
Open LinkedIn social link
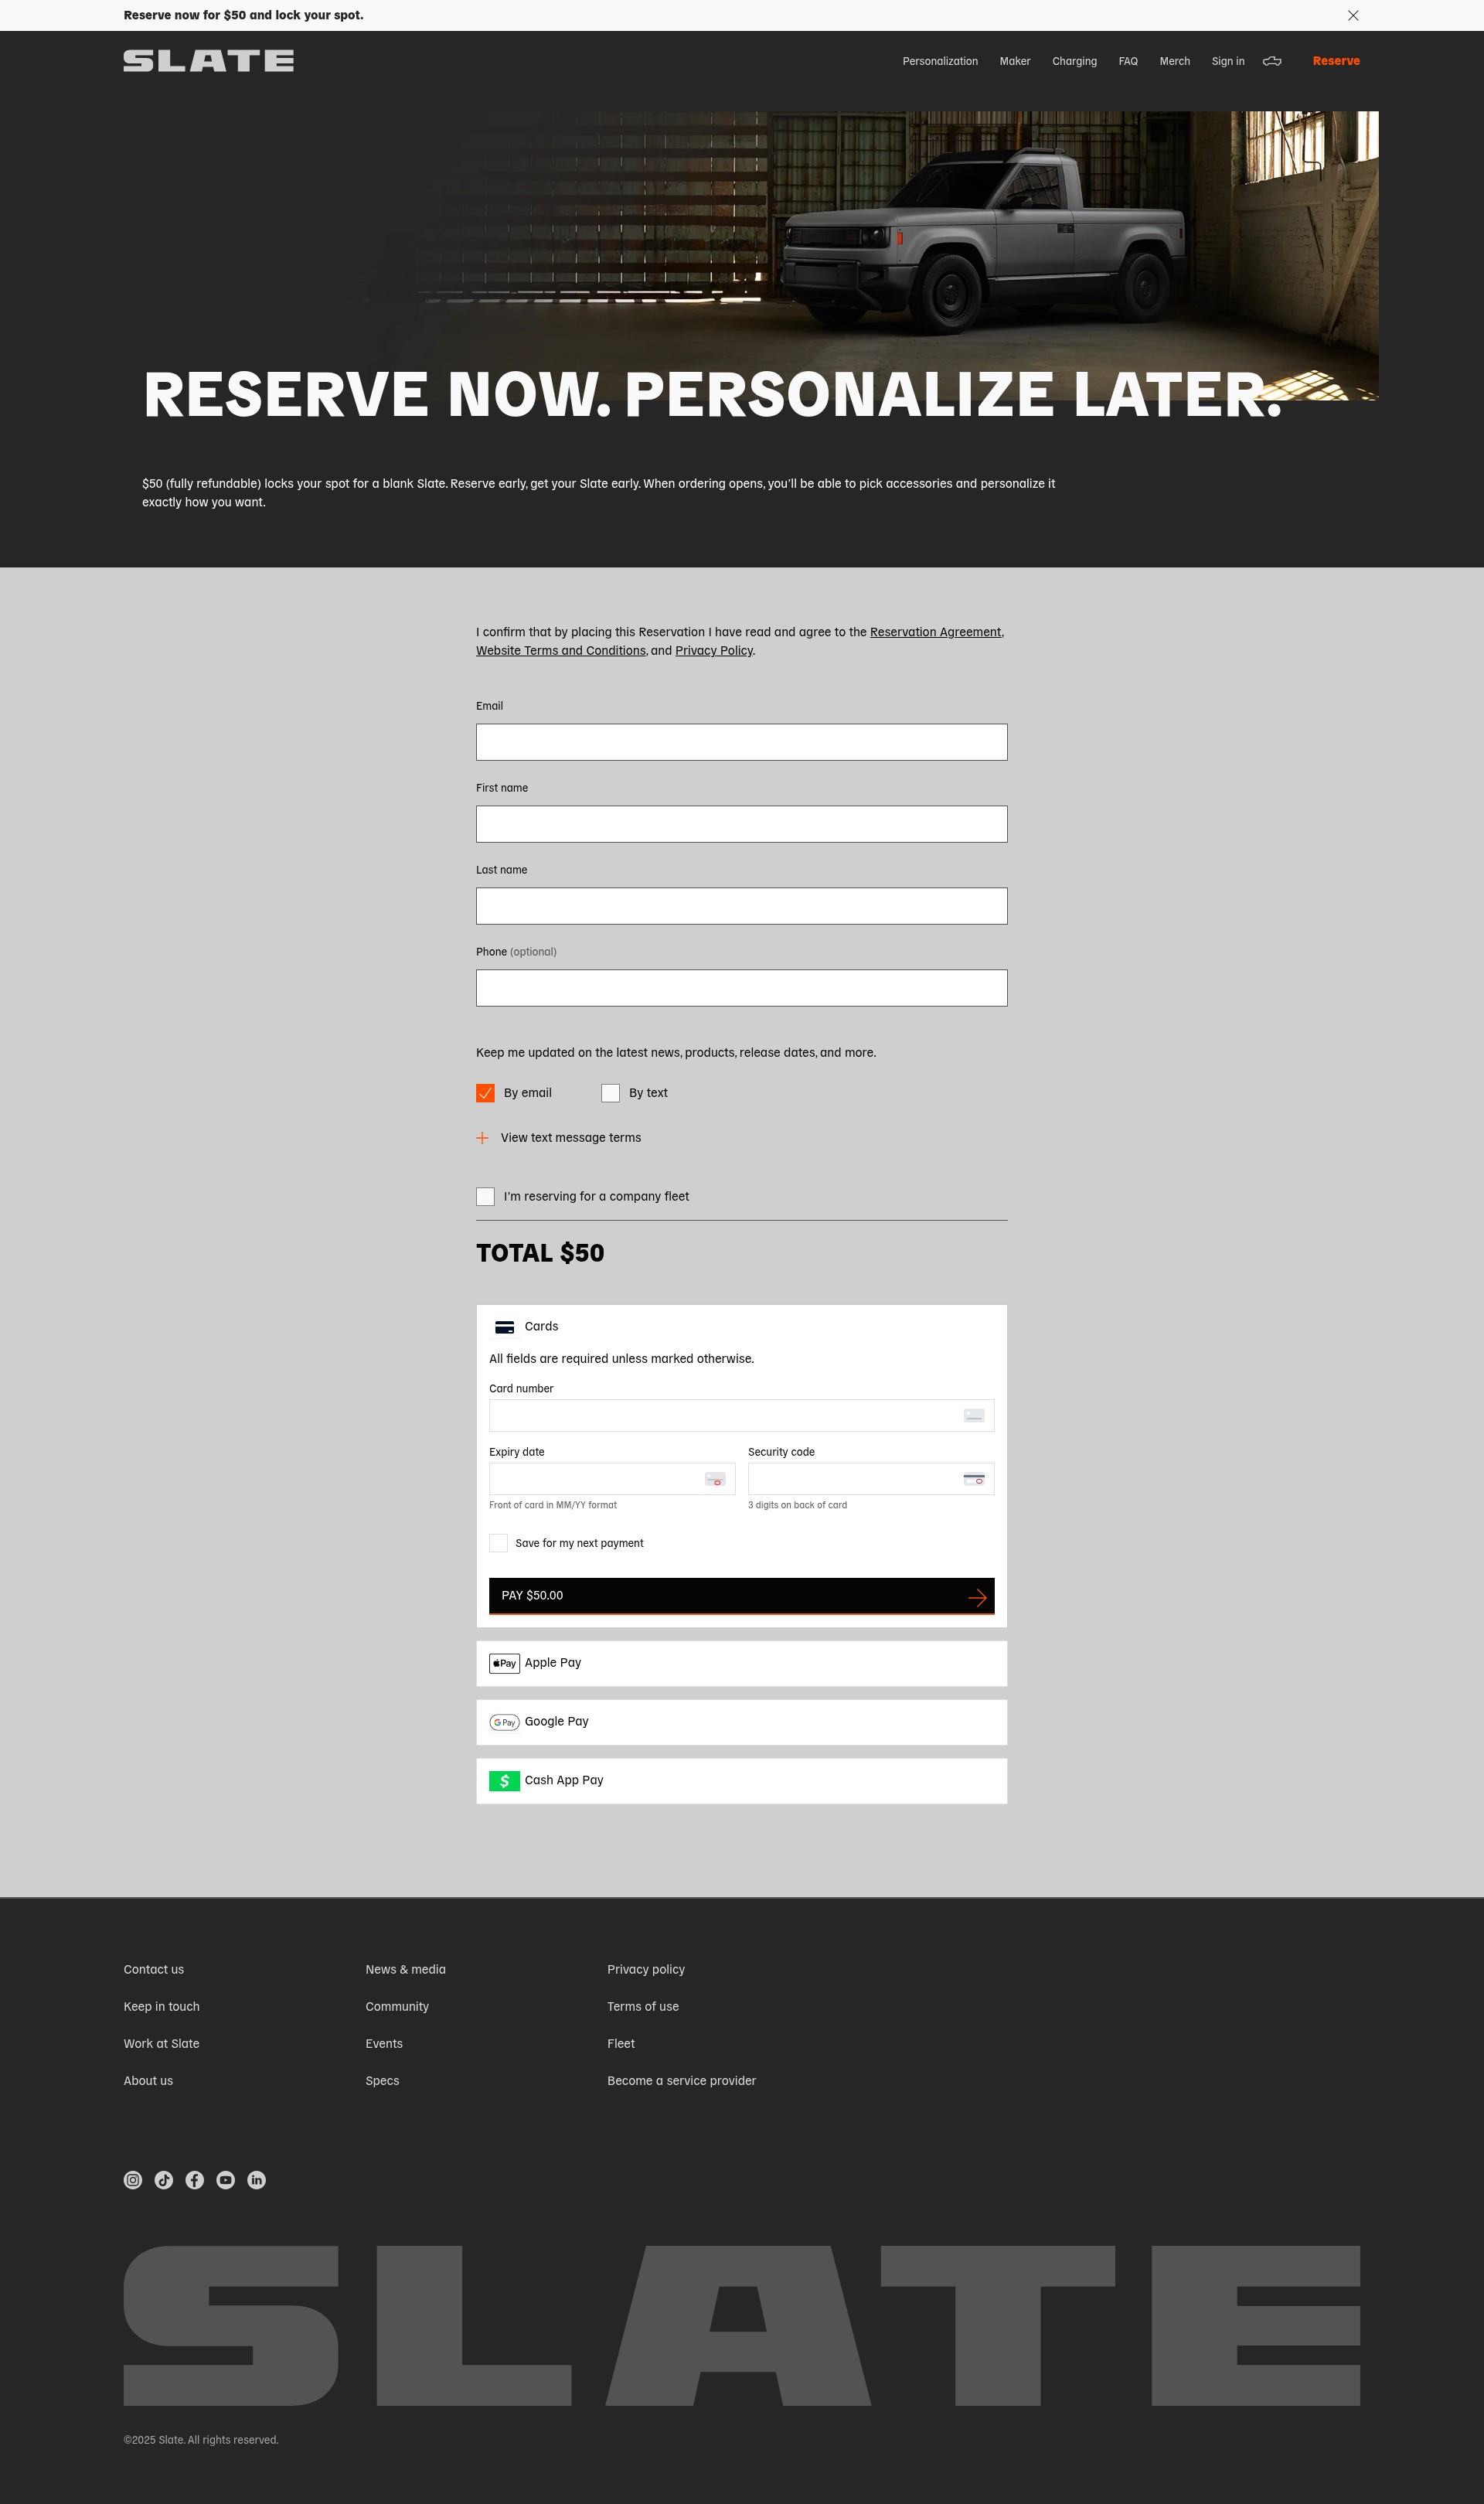(x=257, y=2180)
